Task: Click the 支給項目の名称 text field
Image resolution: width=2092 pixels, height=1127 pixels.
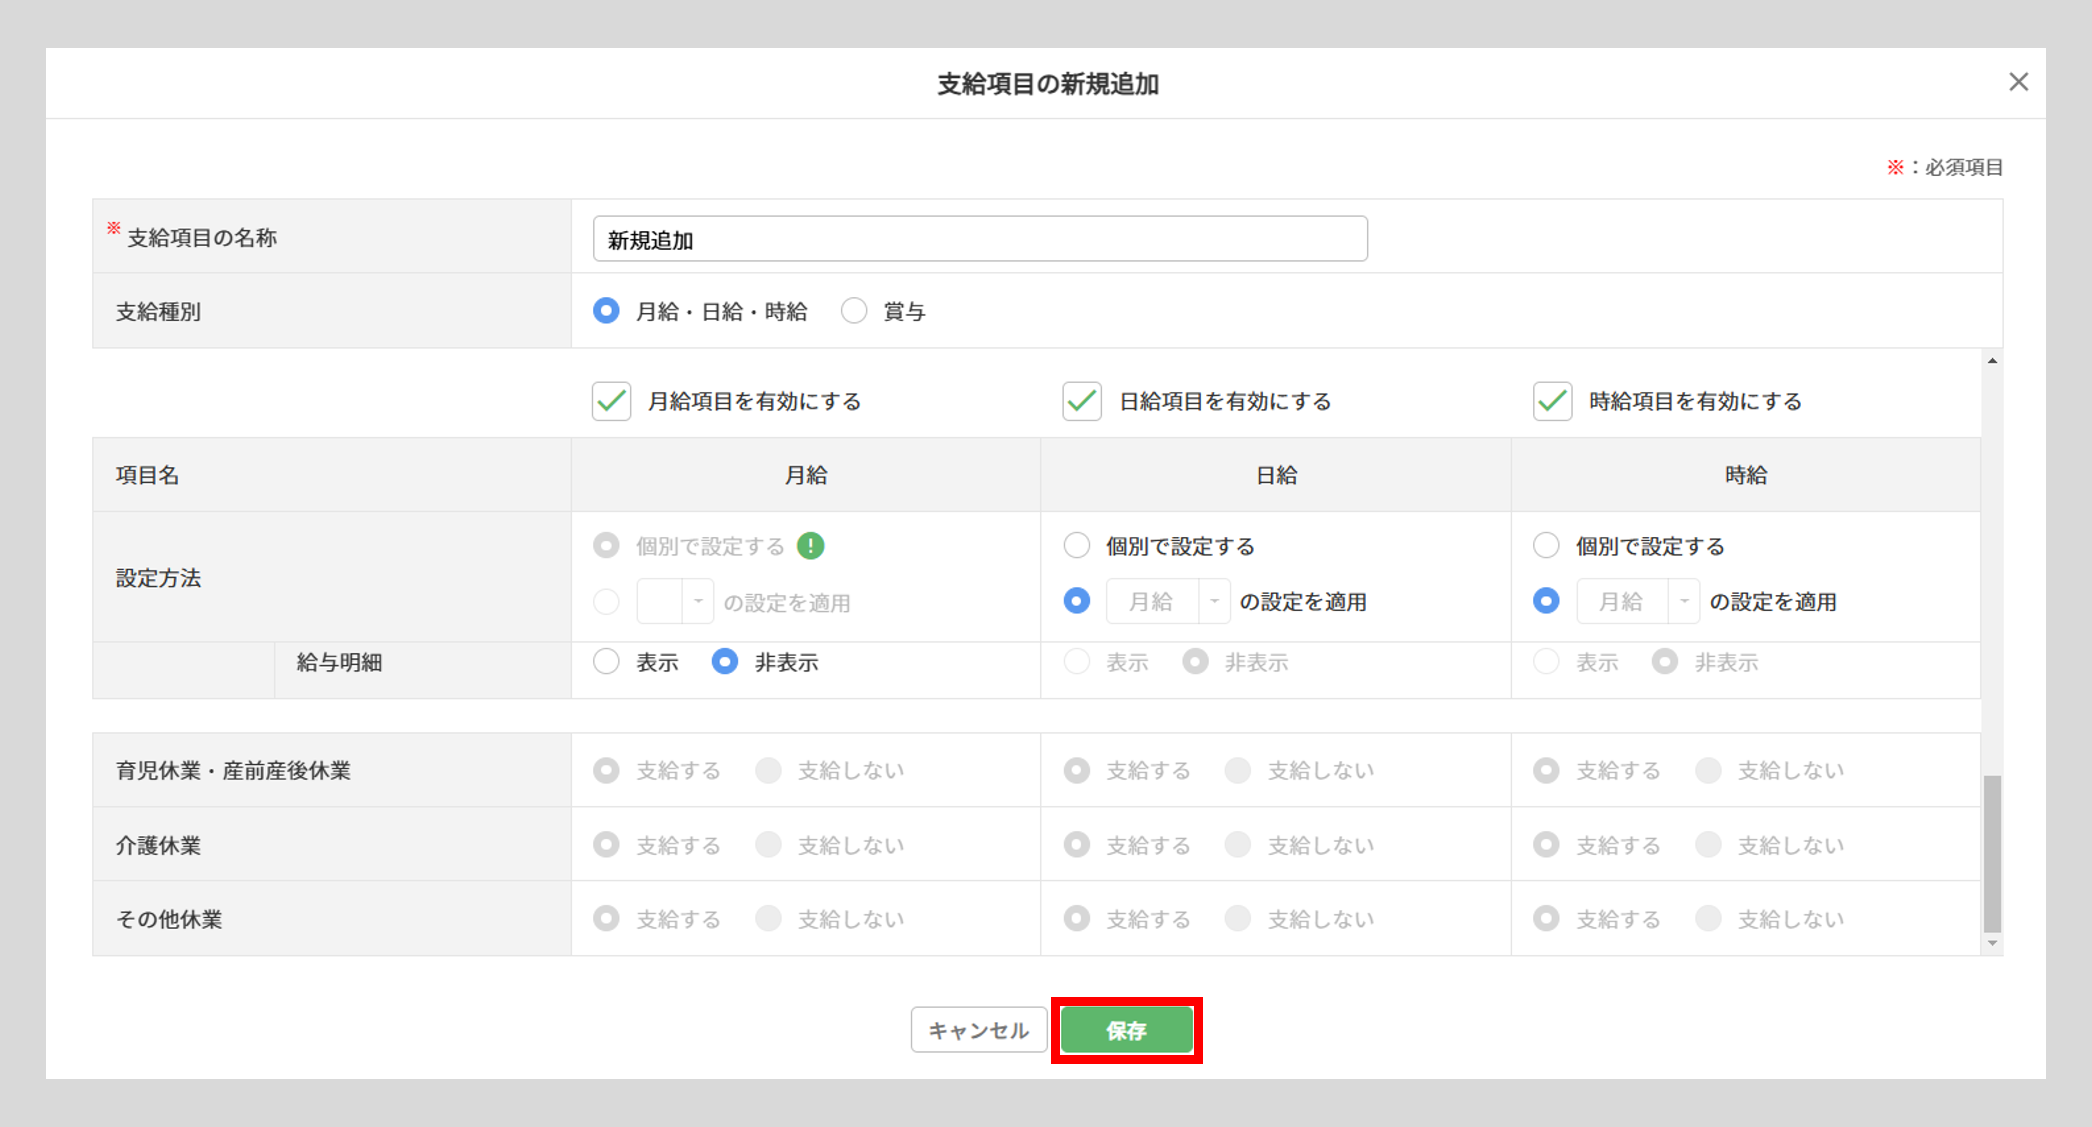Action: [x=979, y=239]
